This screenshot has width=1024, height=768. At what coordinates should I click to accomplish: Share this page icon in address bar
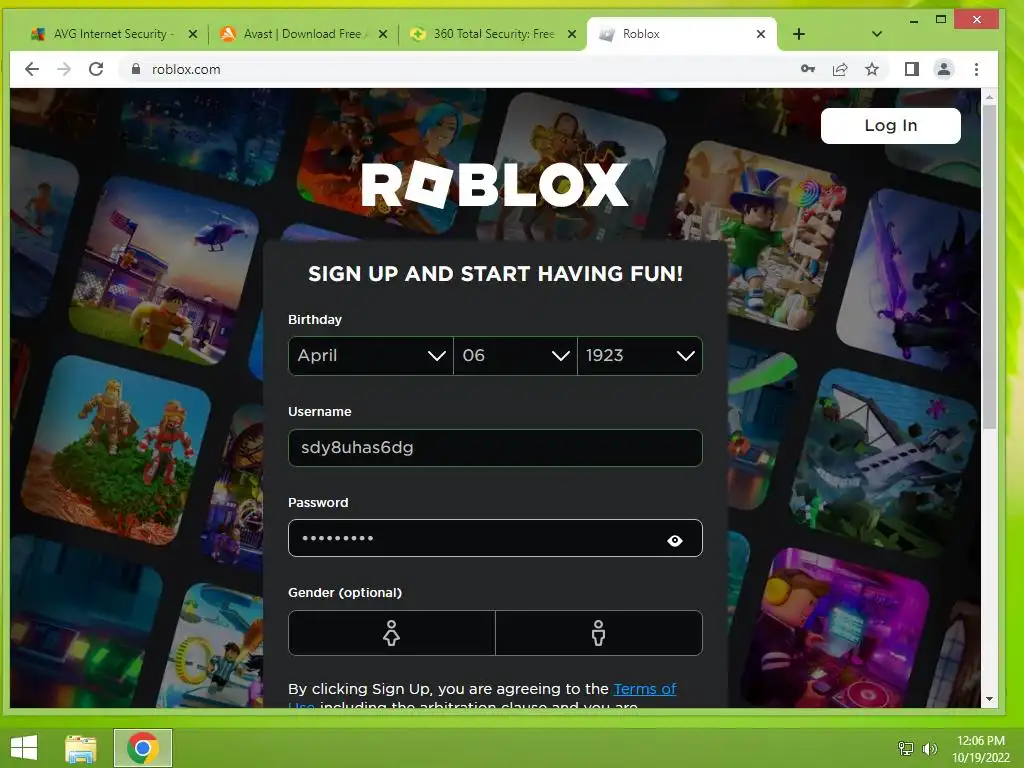[x=840, y=69]
